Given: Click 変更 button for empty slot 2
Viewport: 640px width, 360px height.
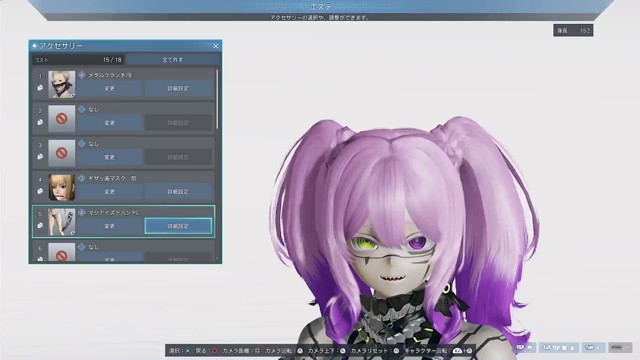Looking at the screenshot, I should point(109,122).
